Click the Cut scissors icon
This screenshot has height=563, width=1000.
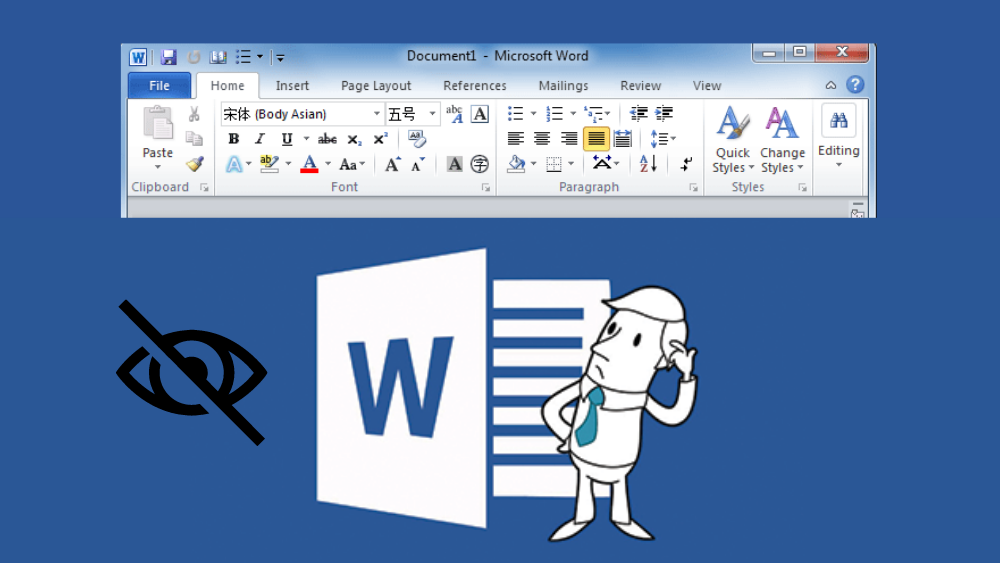[x=194, y=114]
